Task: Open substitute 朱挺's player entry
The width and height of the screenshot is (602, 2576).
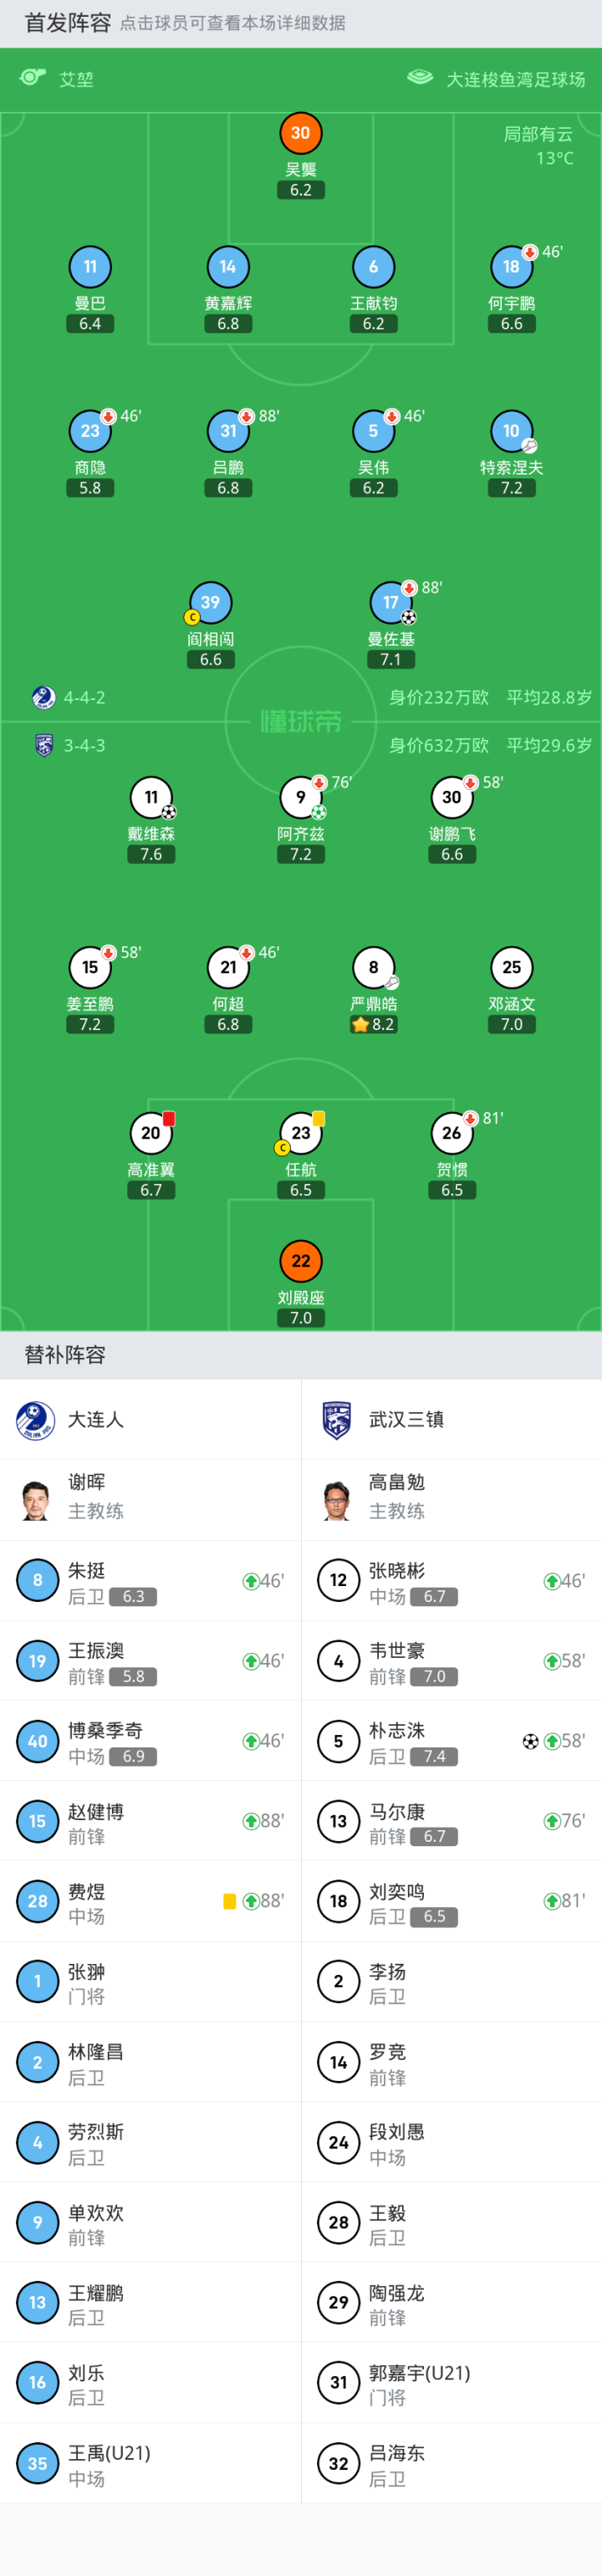Action: (x=150, y=1581)
